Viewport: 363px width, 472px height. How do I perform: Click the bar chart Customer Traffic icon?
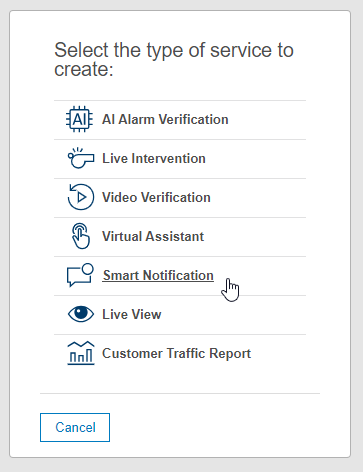[81, 353]
